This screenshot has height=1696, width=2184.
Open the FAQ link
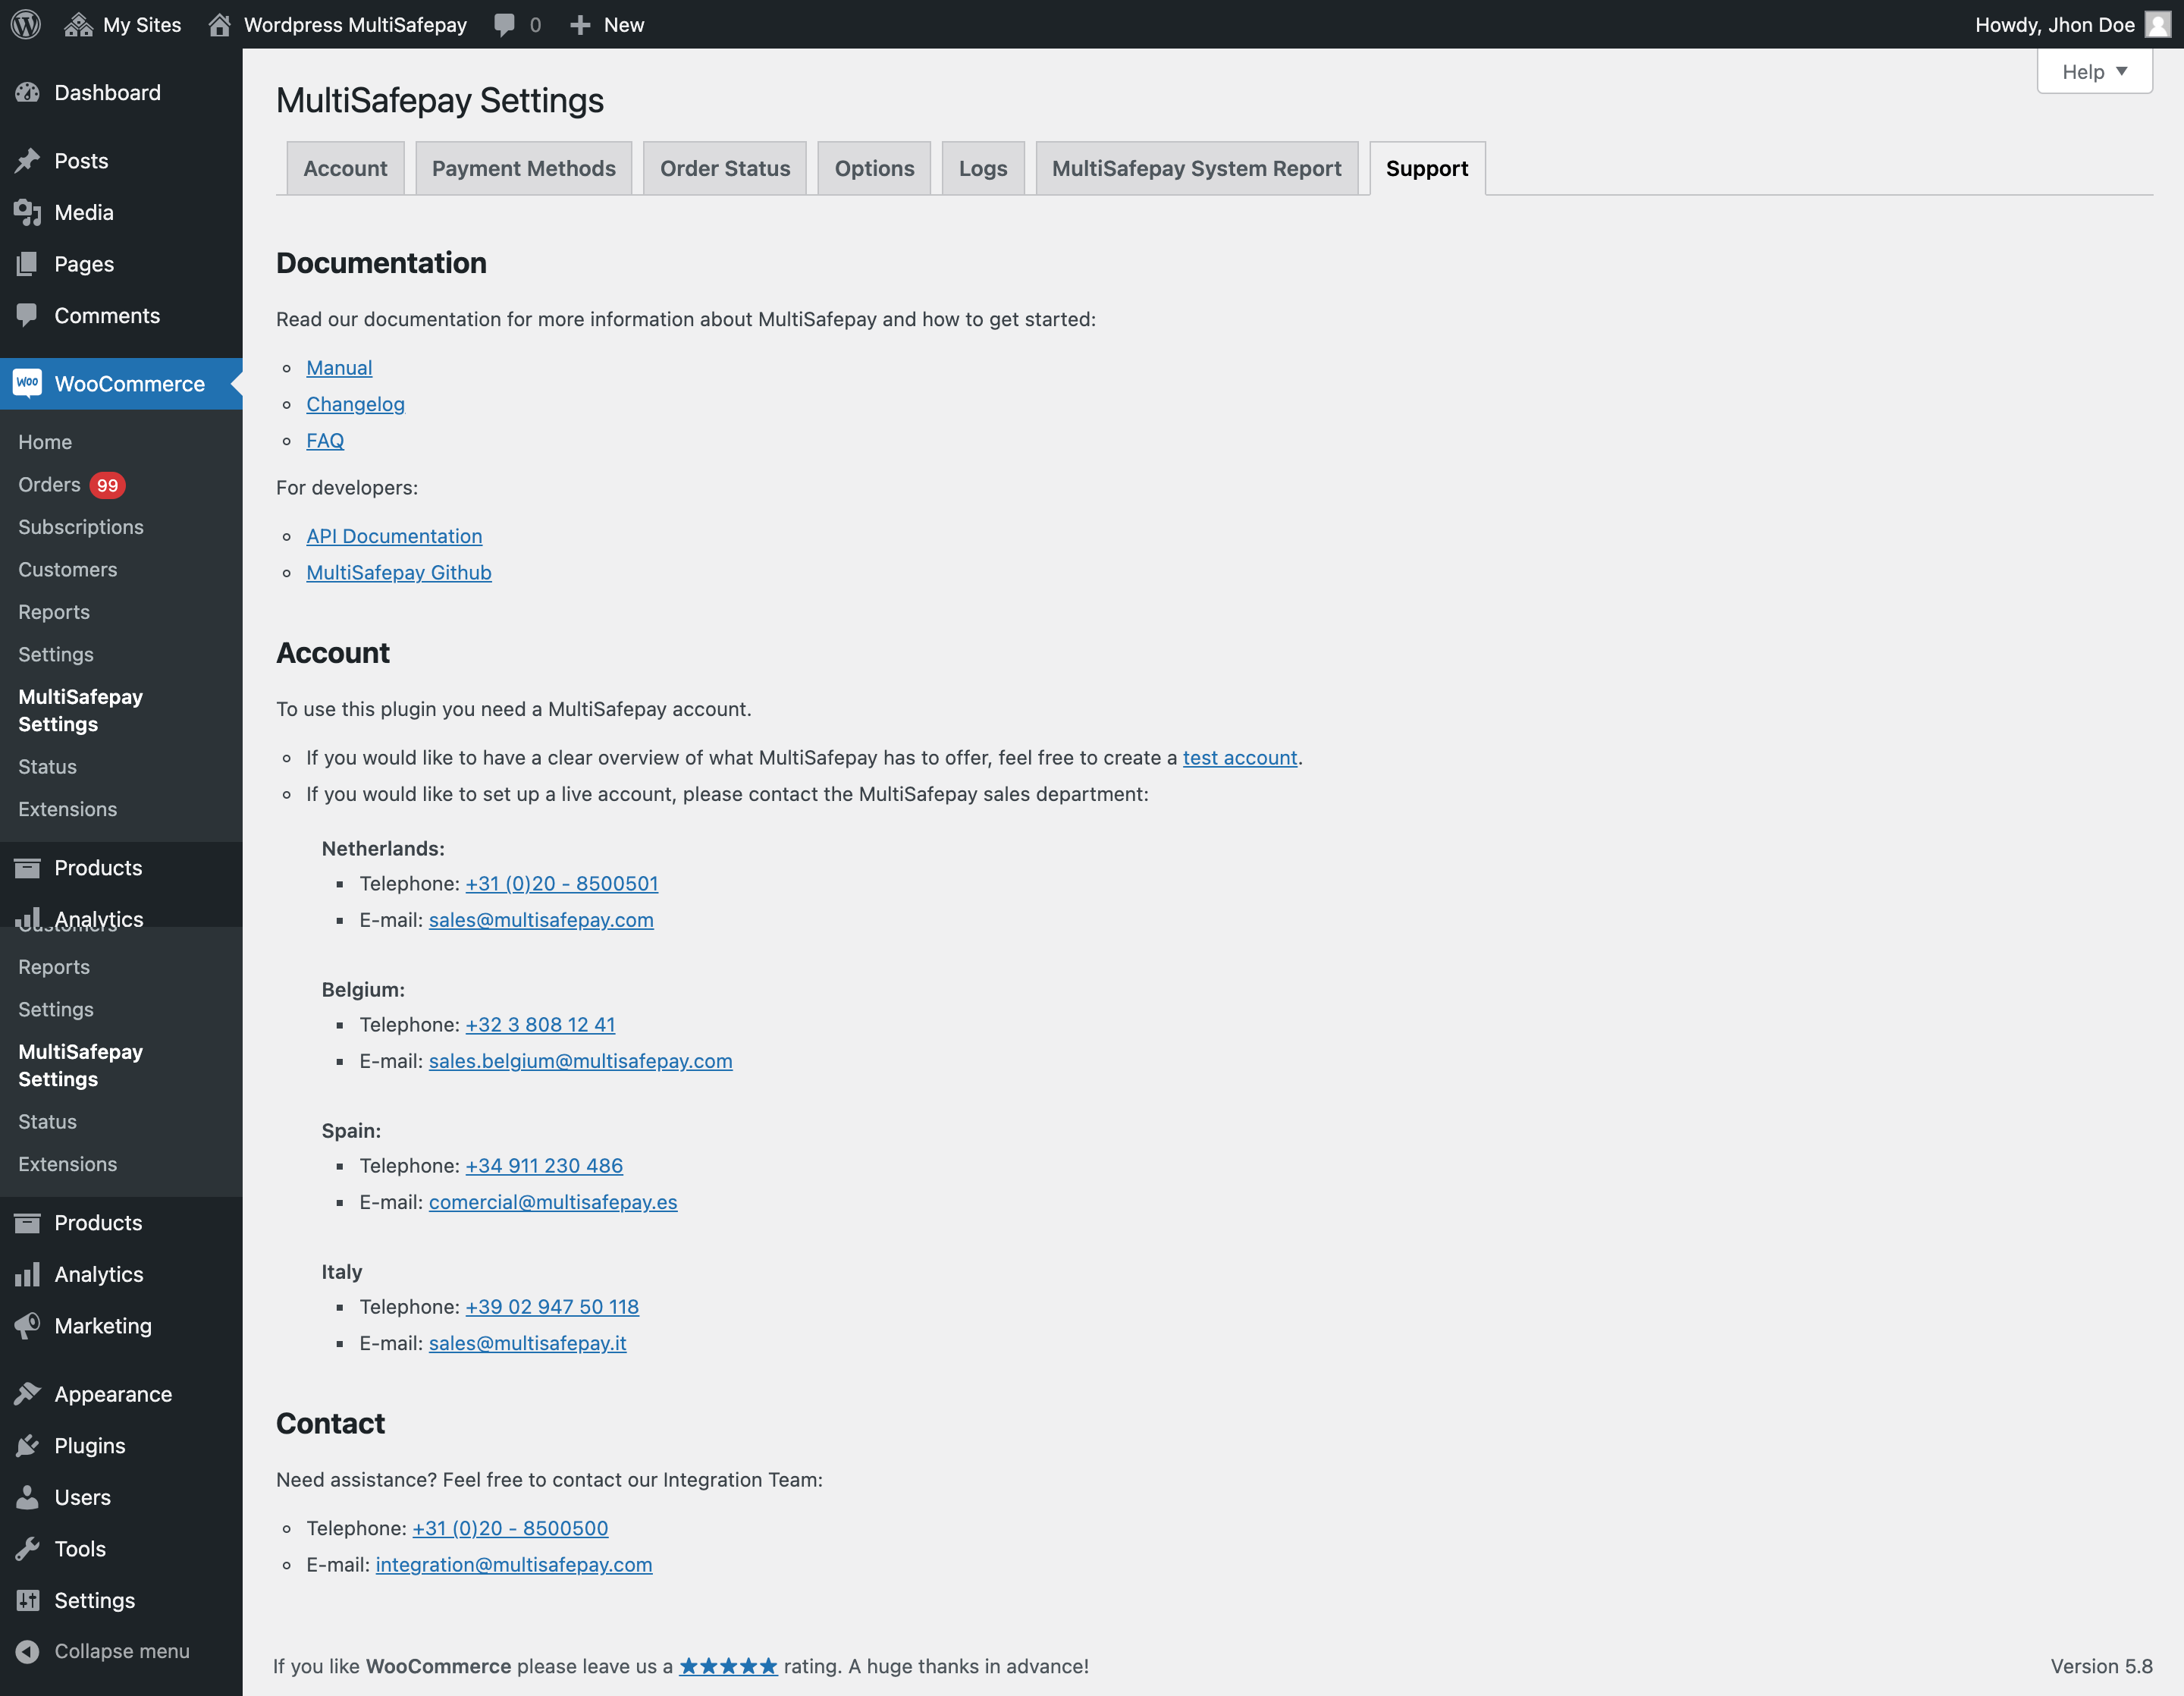click(325, 441)
